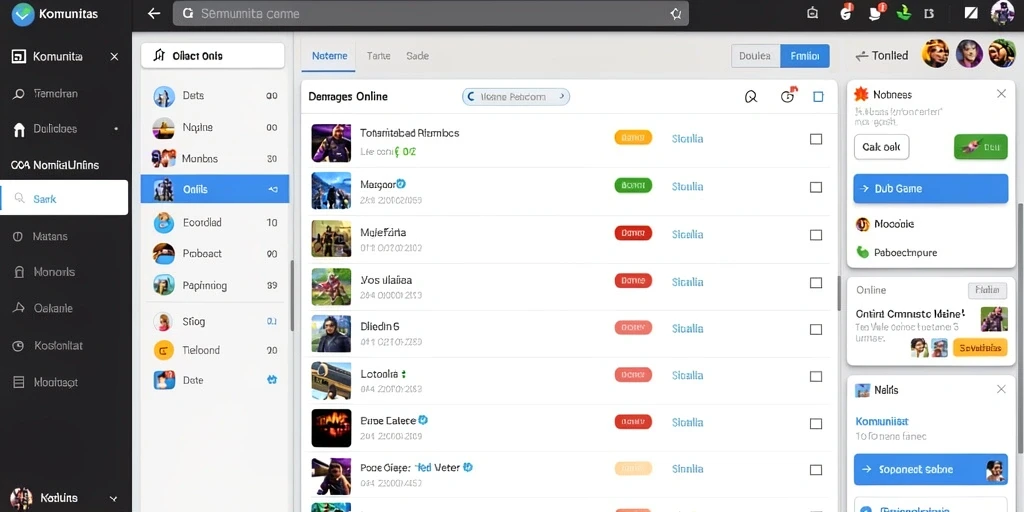
Task: Close the Nobneas panel
Action: 1001,94
